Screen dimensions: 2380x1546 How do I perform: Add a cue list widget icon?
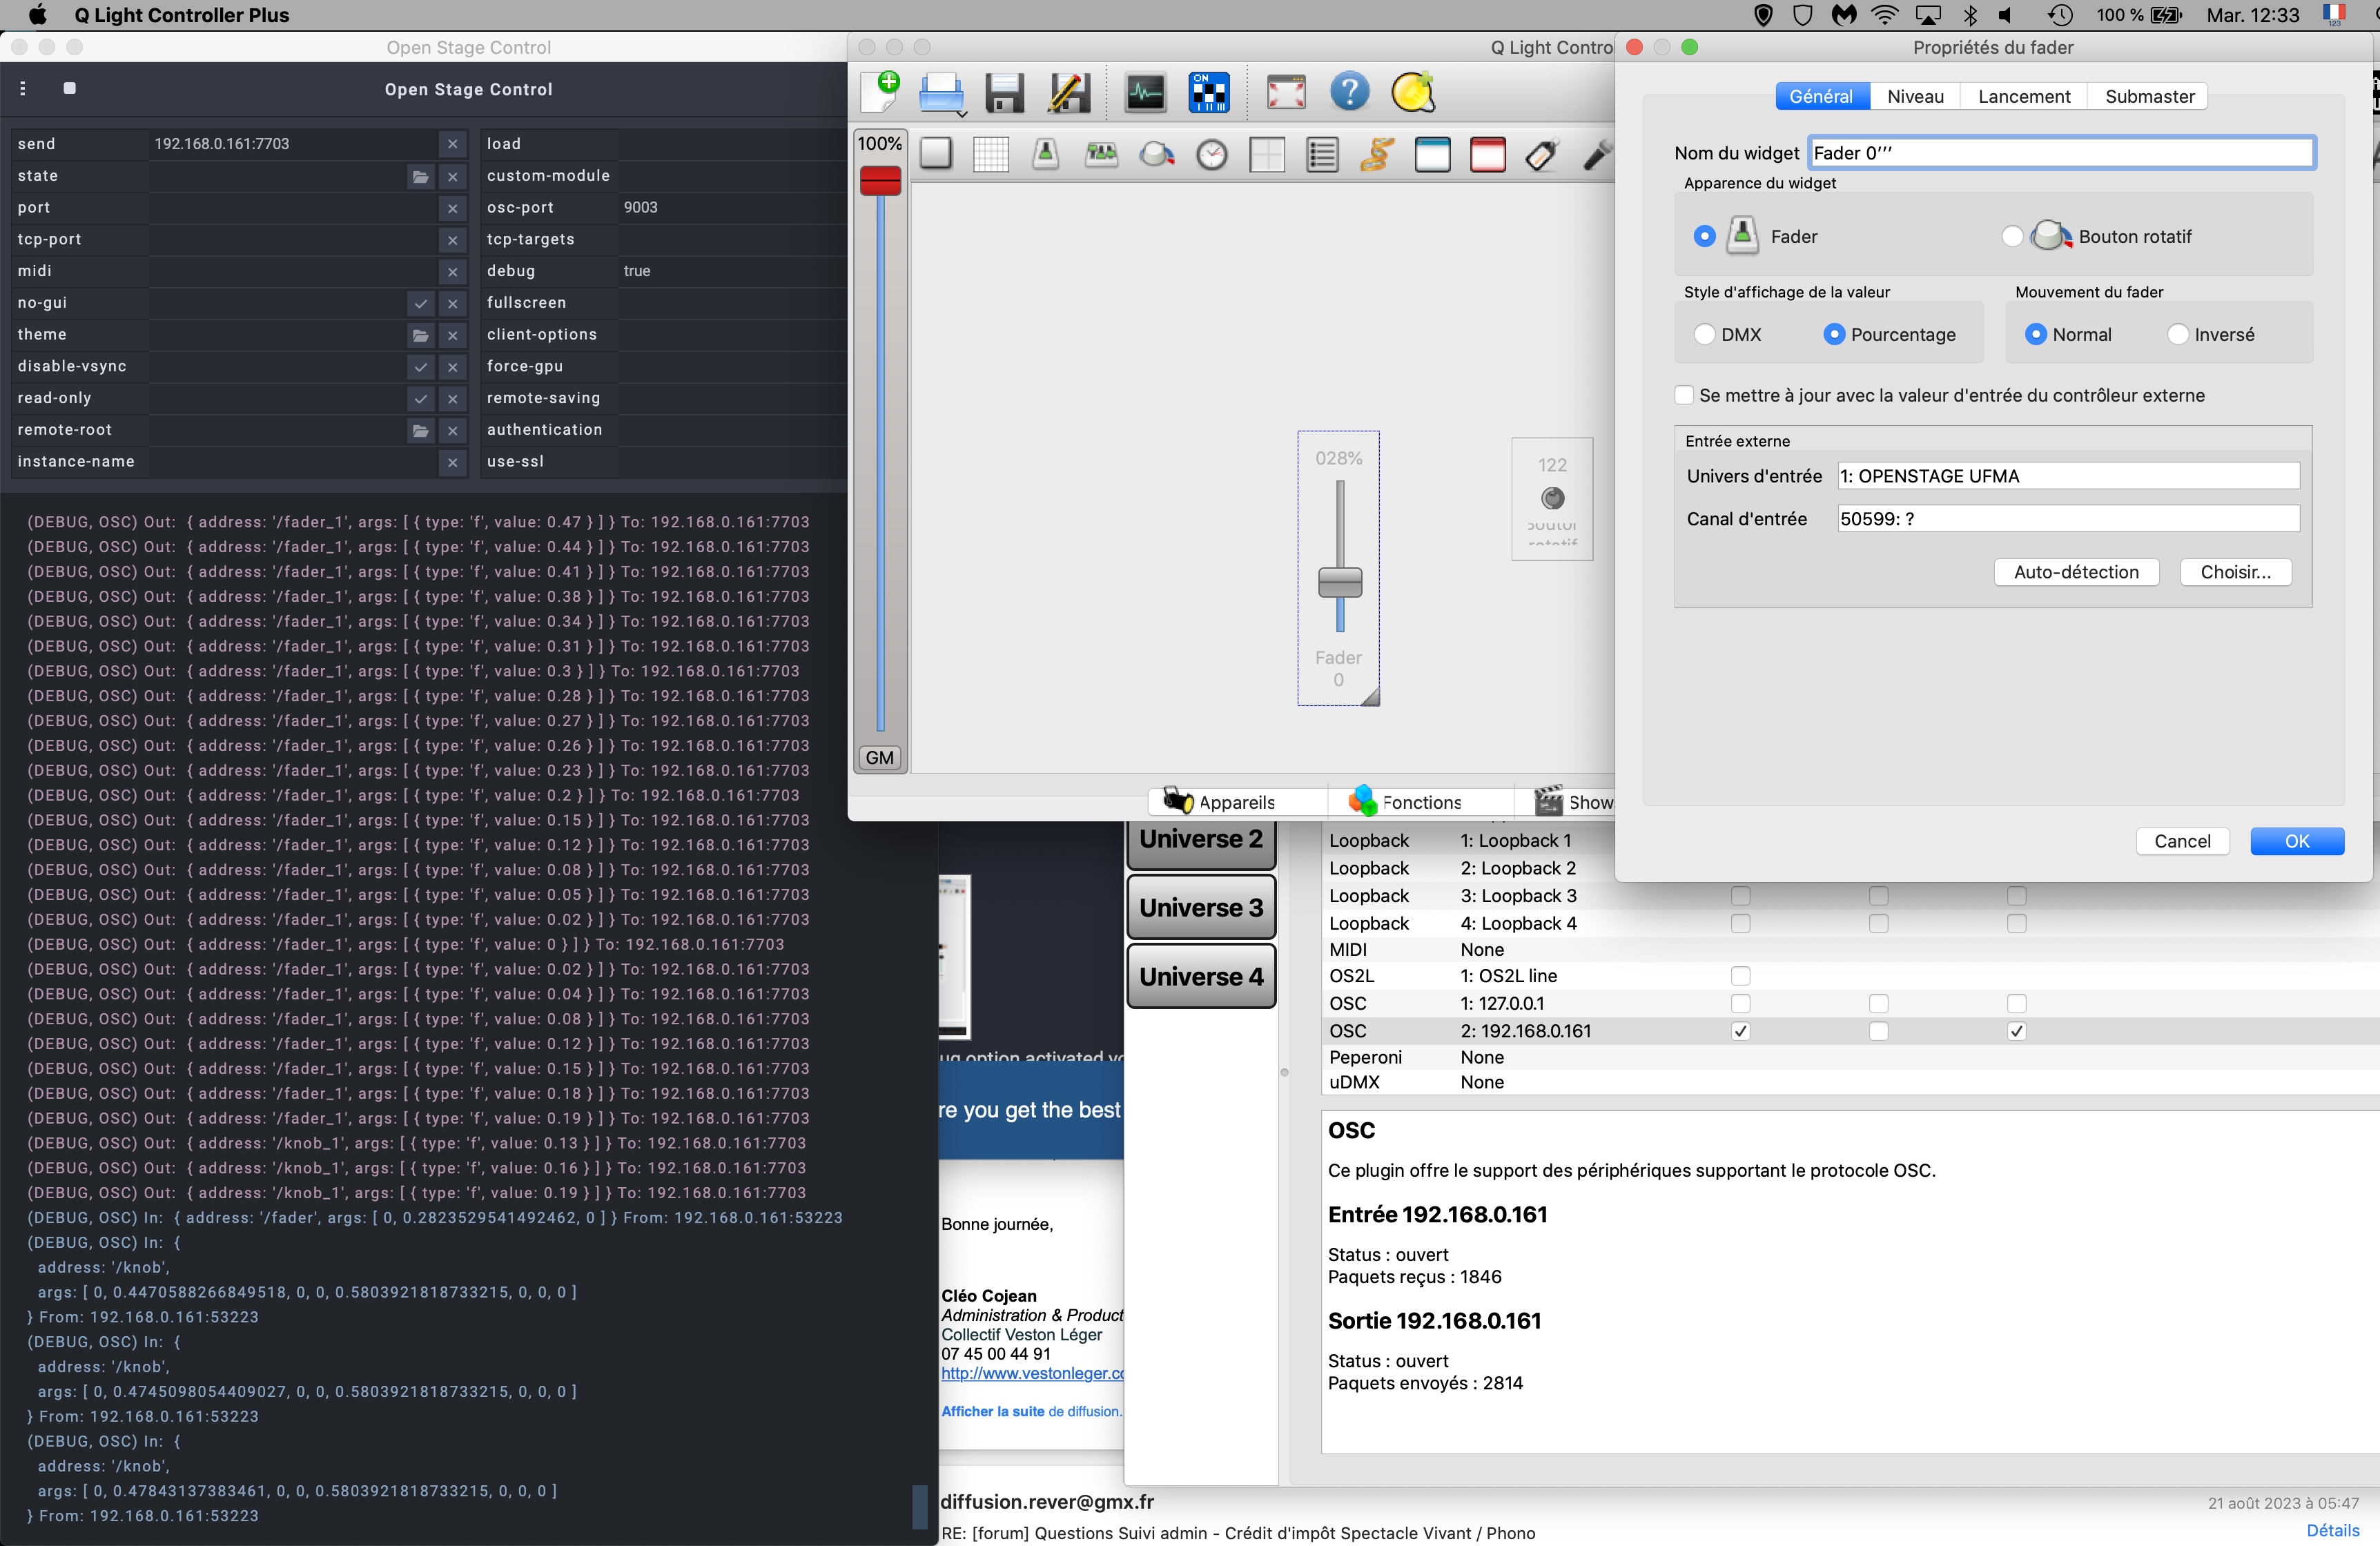click(x=1322, y=154)
